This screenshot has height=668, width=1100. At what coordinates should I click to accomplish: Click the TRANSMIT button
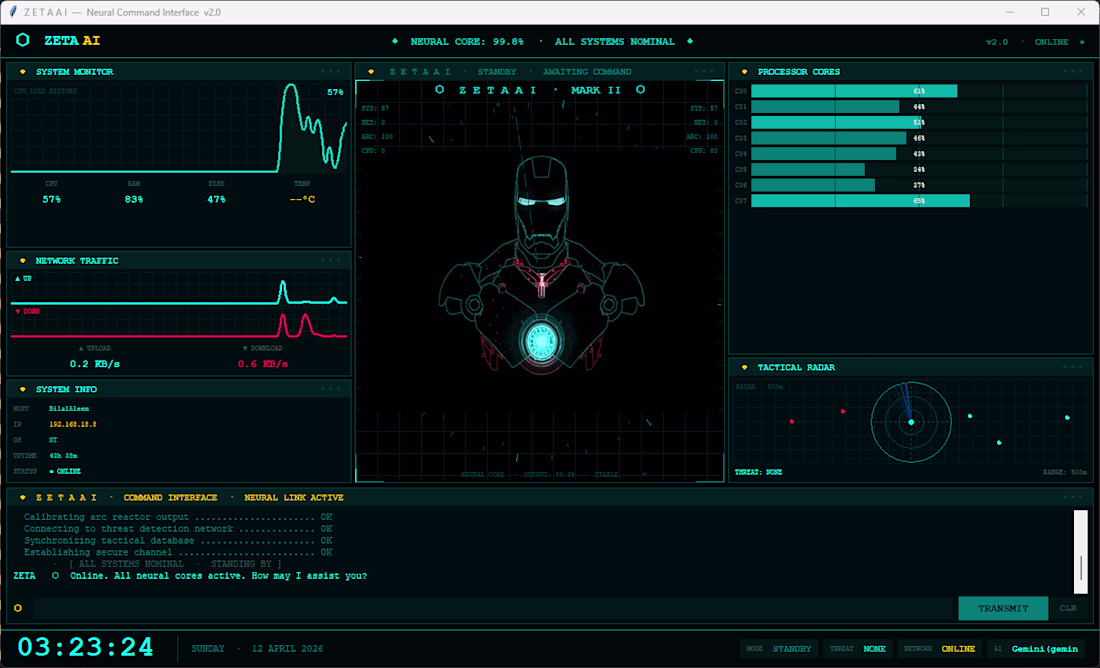pos(1003,608)
